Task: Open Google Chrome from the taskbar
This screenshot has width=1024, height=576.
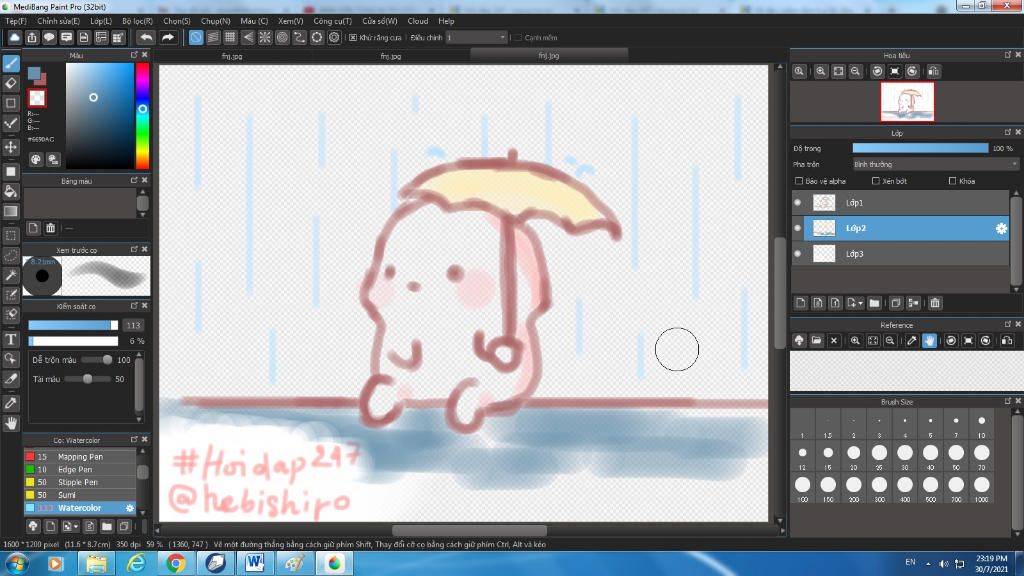Action: 175,563
